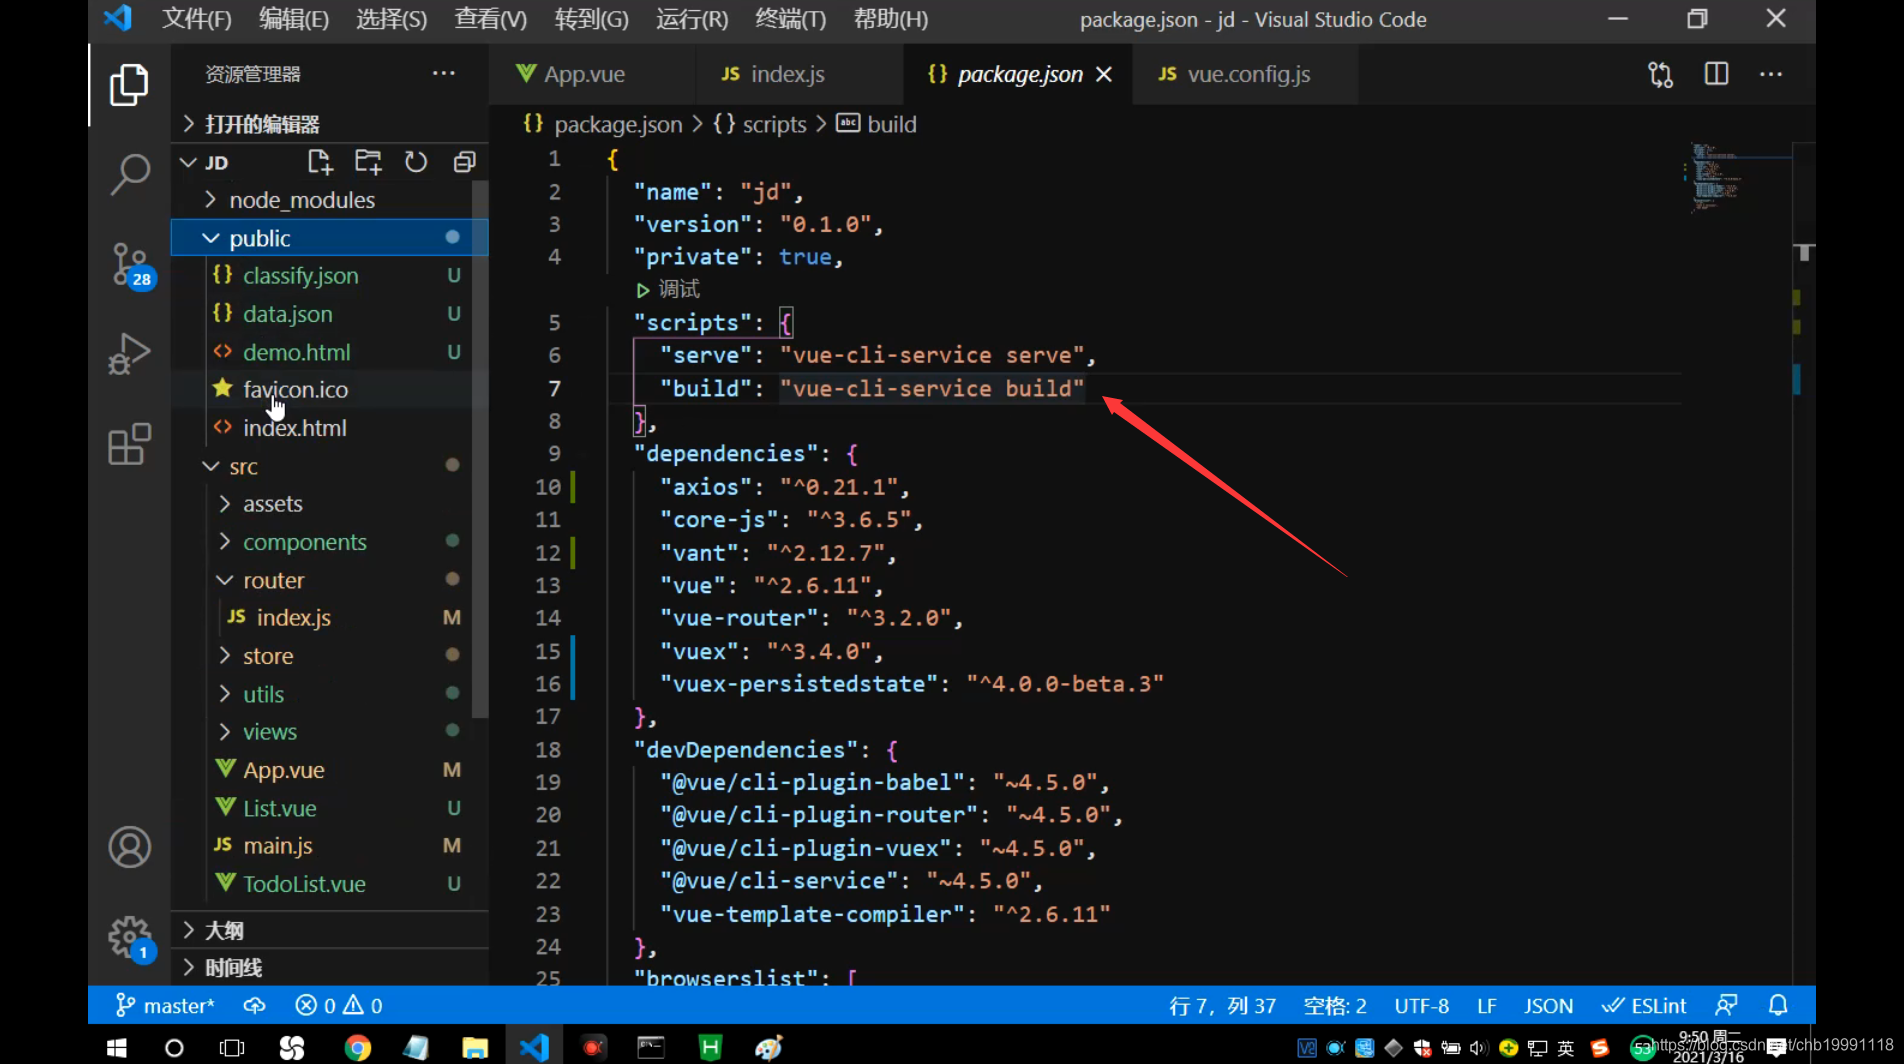Expand the Open Editors section
This screenshot has width=1904, height=1064.
(x=330, y=124)
